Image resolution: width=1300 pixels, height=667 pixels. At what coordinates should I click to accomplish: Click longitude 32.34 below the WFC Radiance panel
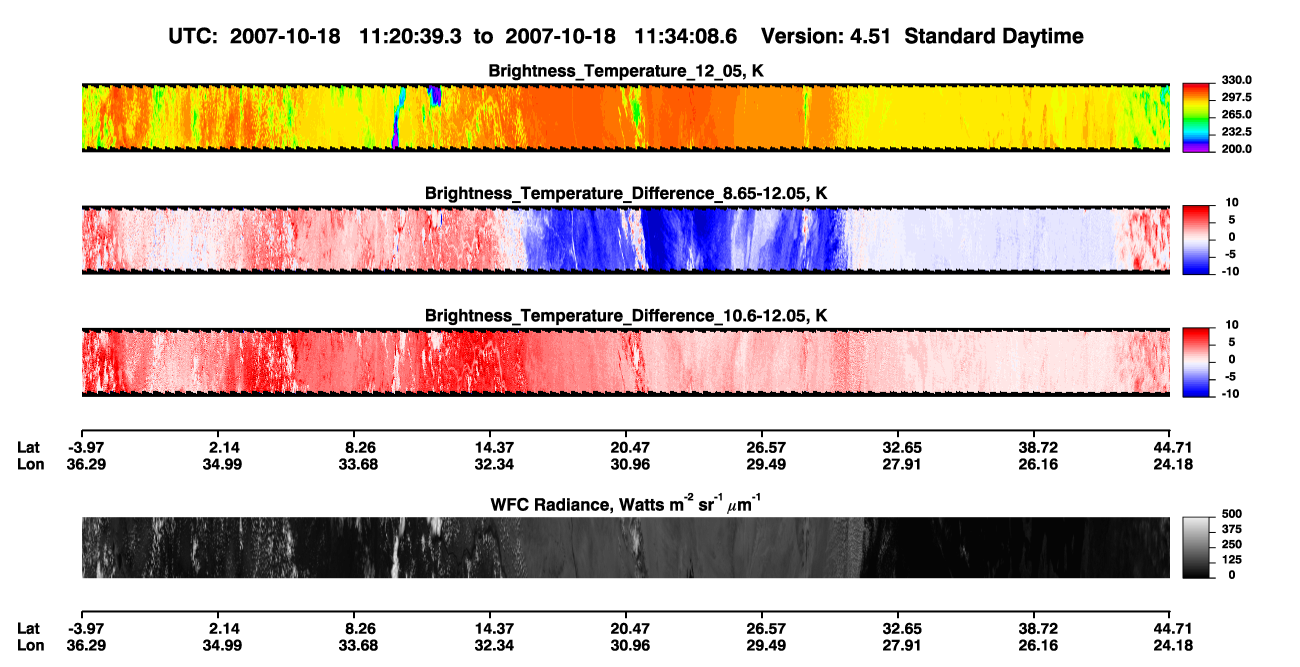[496, 645]
